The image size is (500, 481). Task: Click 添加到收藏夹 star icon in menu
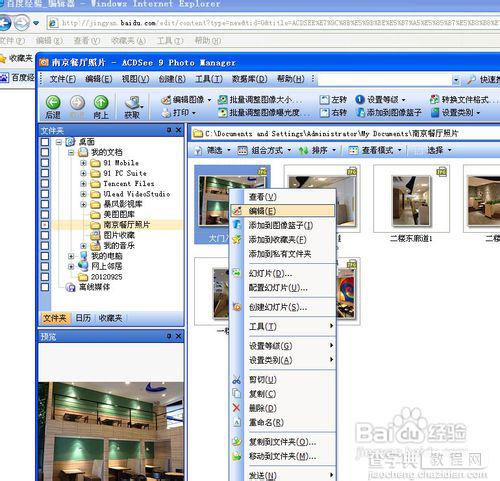pos(236,239)
